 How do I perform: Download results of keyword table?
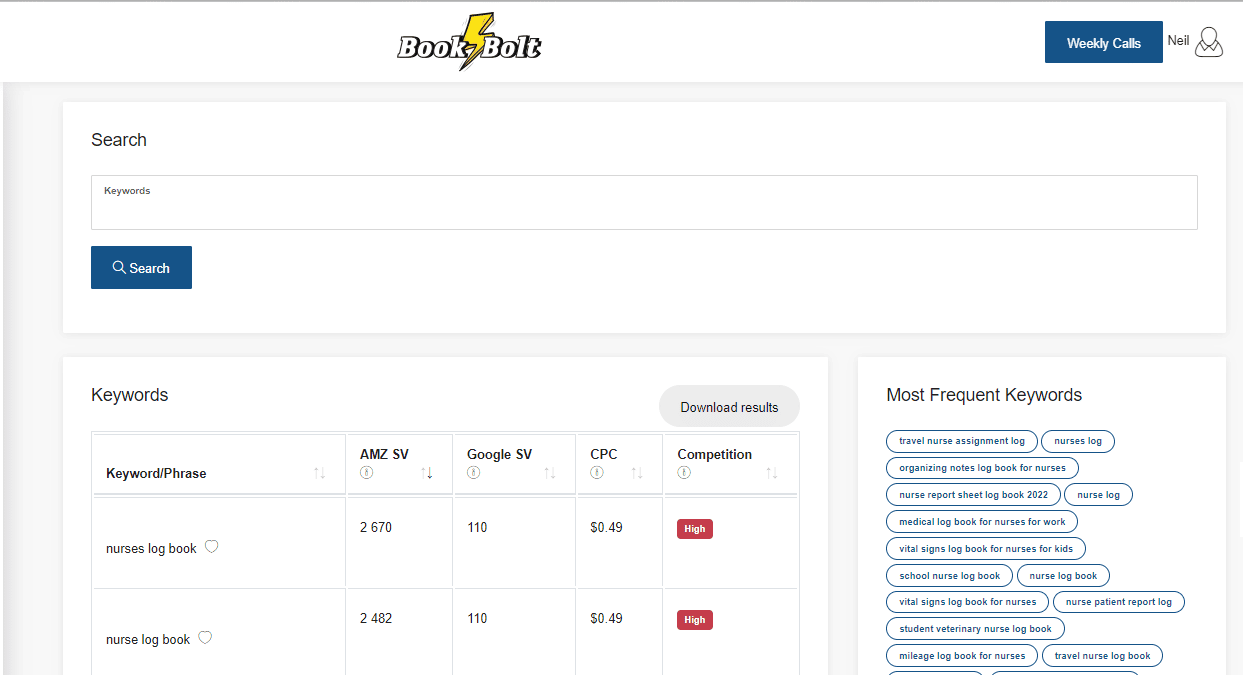click(729, 407)
